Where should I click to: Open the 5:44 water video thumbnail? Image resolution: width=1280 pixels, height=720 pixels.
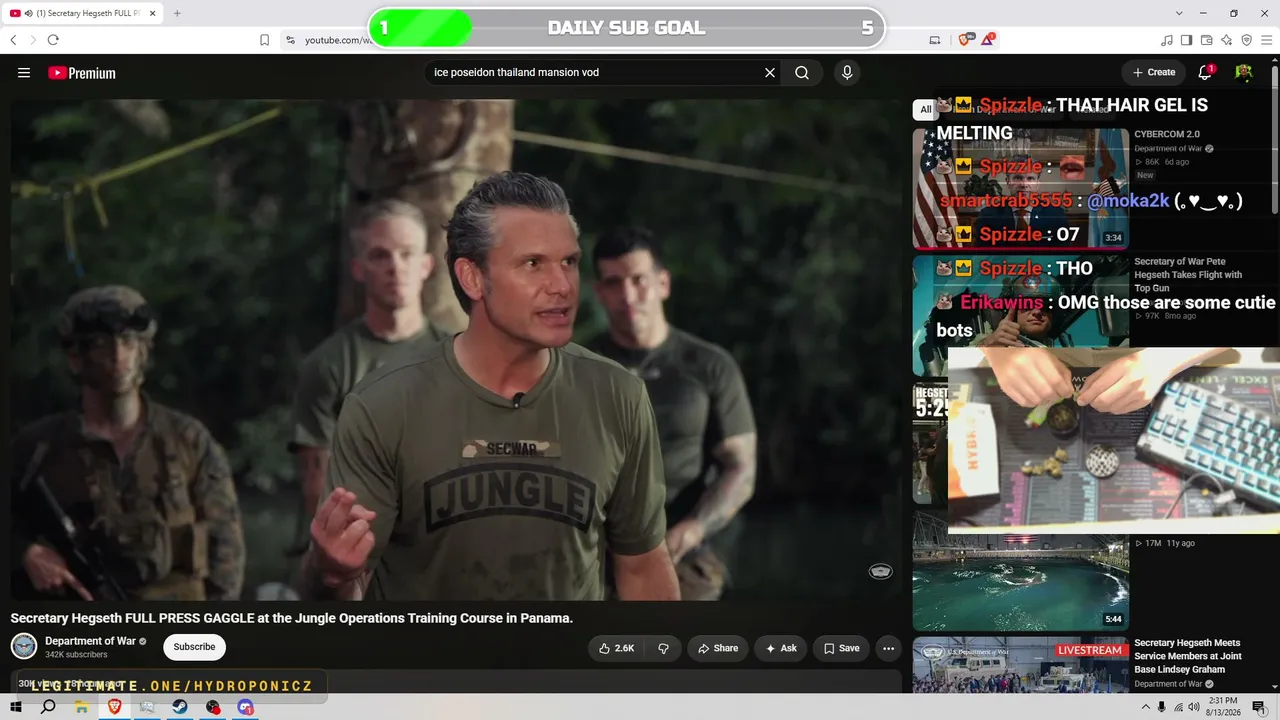(1021, 570)
